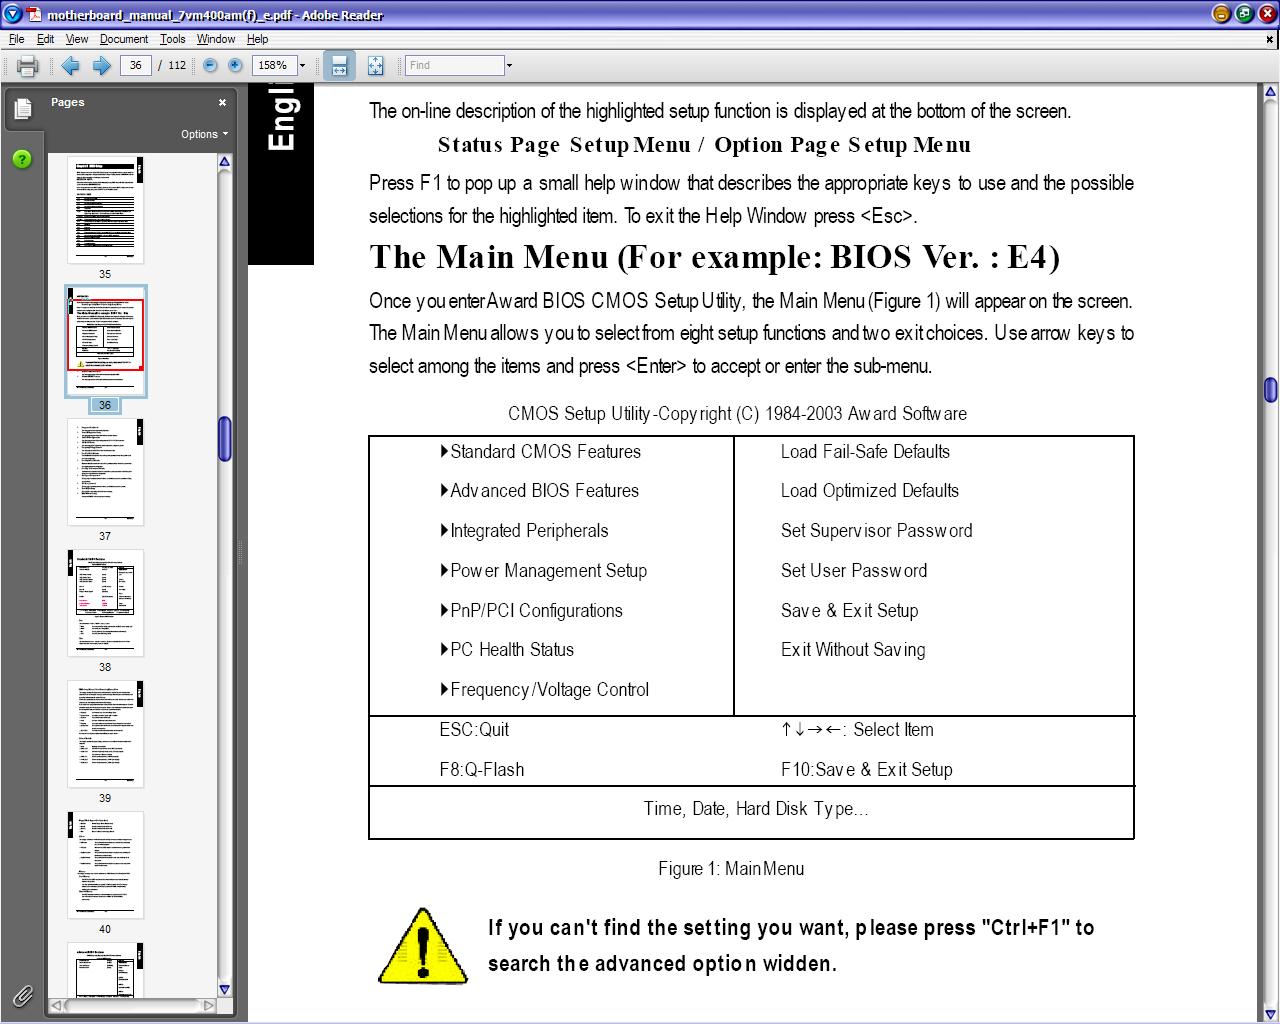Click 'PC Health Status' text

(512, 650)
